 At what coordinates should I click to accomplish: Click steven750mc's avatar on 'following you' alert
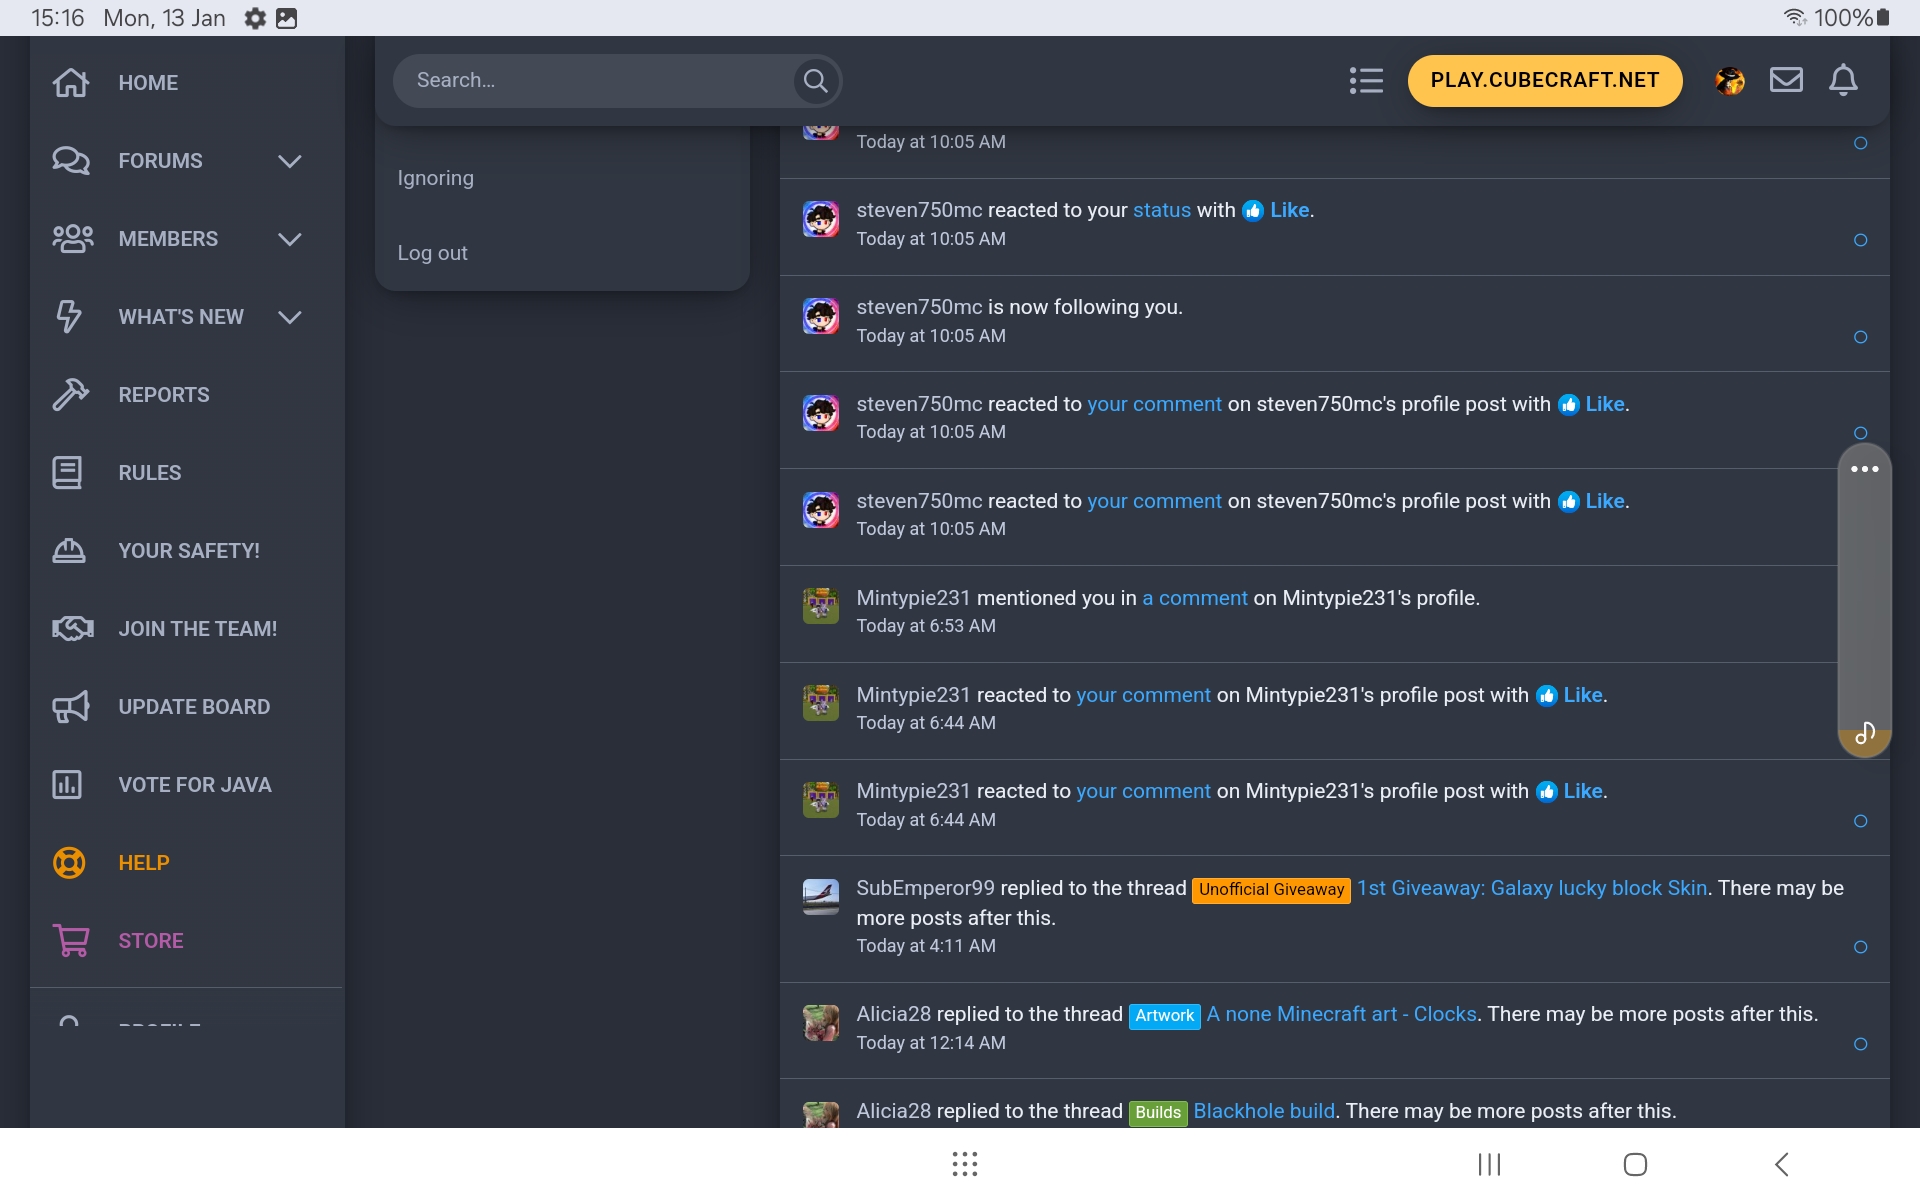[x=821, y=316]
